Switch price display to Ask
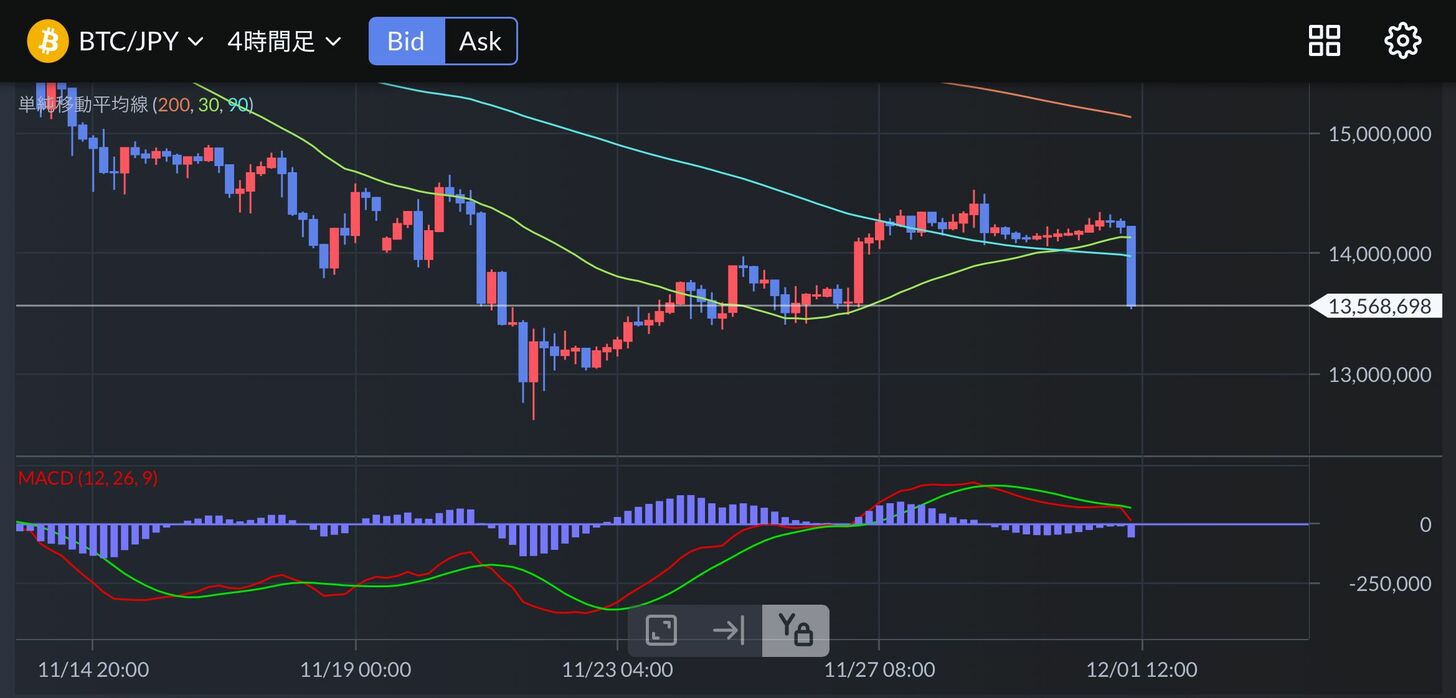 tap(480, 41)
